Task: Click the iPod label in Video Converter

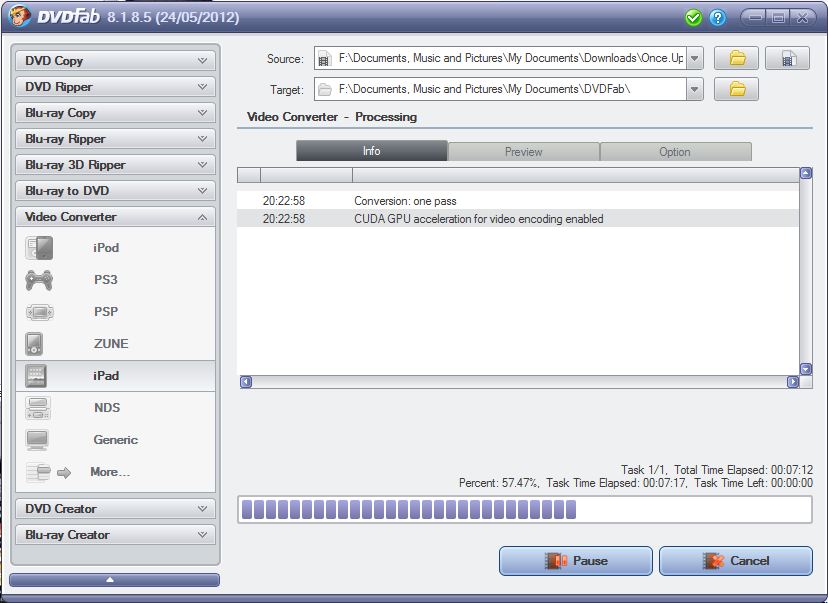Action: (106, 248)
